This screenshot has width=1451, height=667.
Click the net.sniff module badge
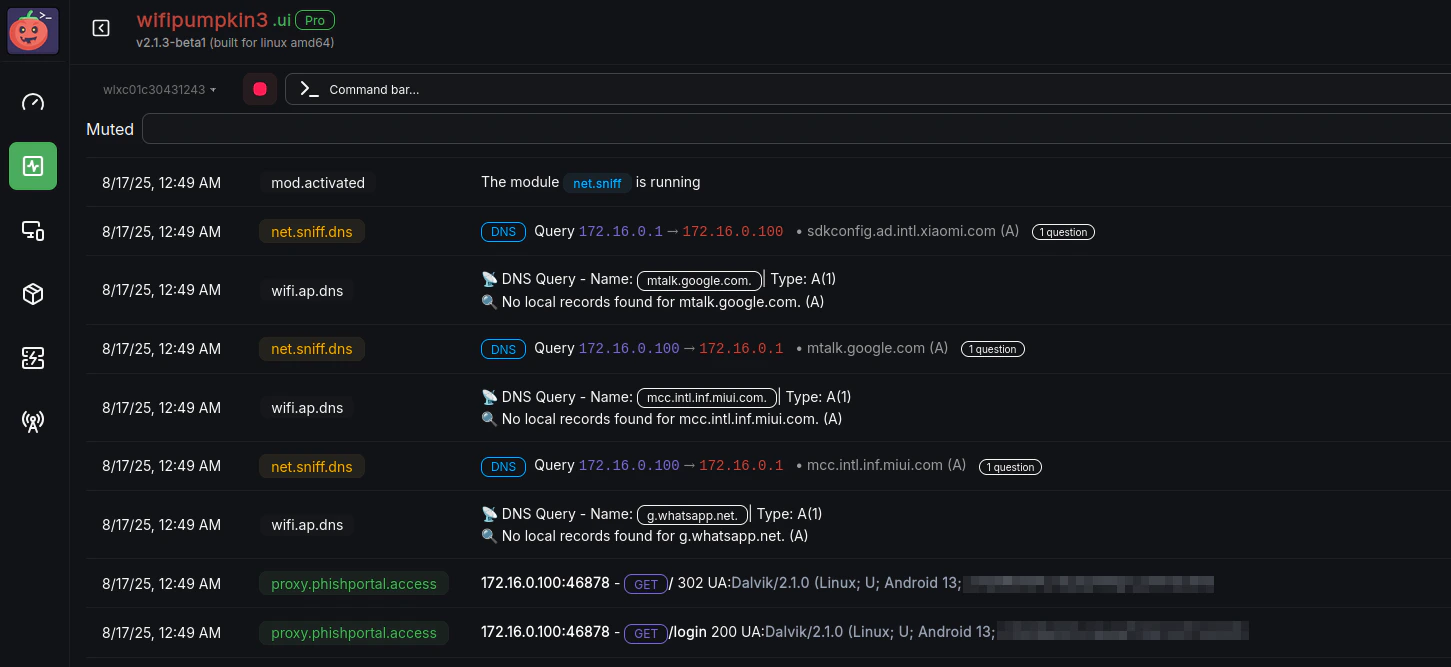[x=597, y=183]
